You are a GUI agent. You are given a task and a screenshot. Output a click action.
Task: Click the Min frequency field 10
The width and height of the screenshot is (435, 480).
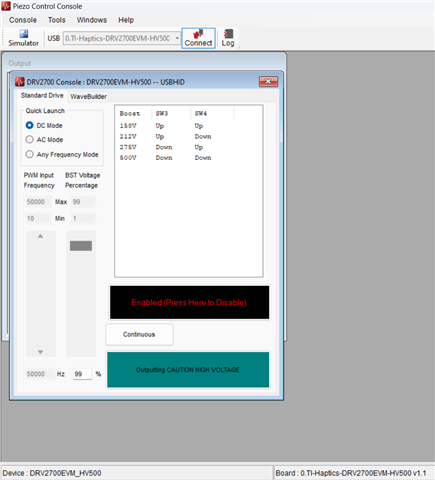tap(38, 218)
